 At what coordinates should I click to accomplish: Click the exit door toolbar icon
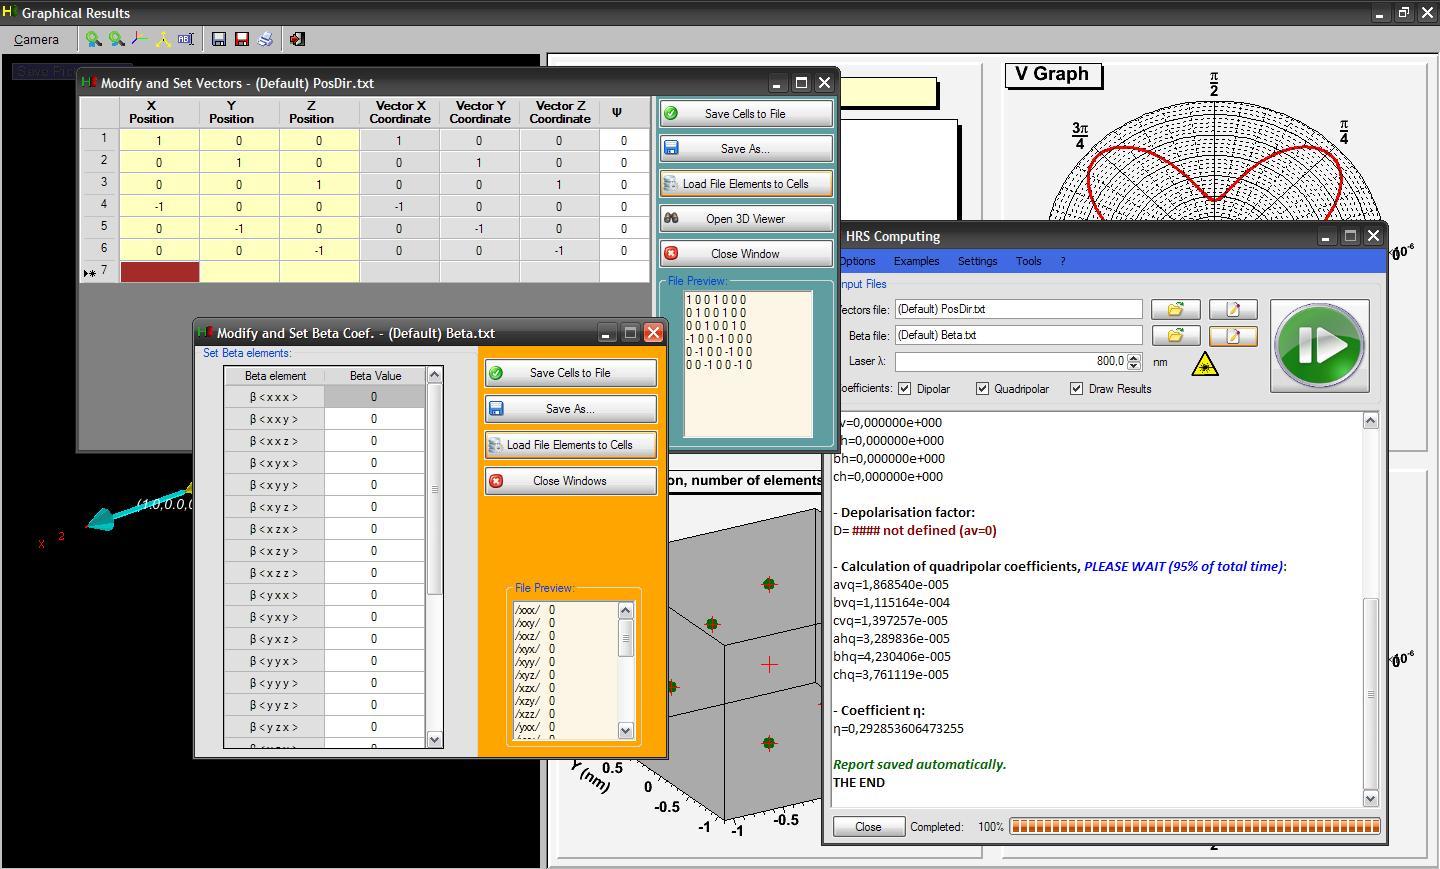tap(297, 39)
